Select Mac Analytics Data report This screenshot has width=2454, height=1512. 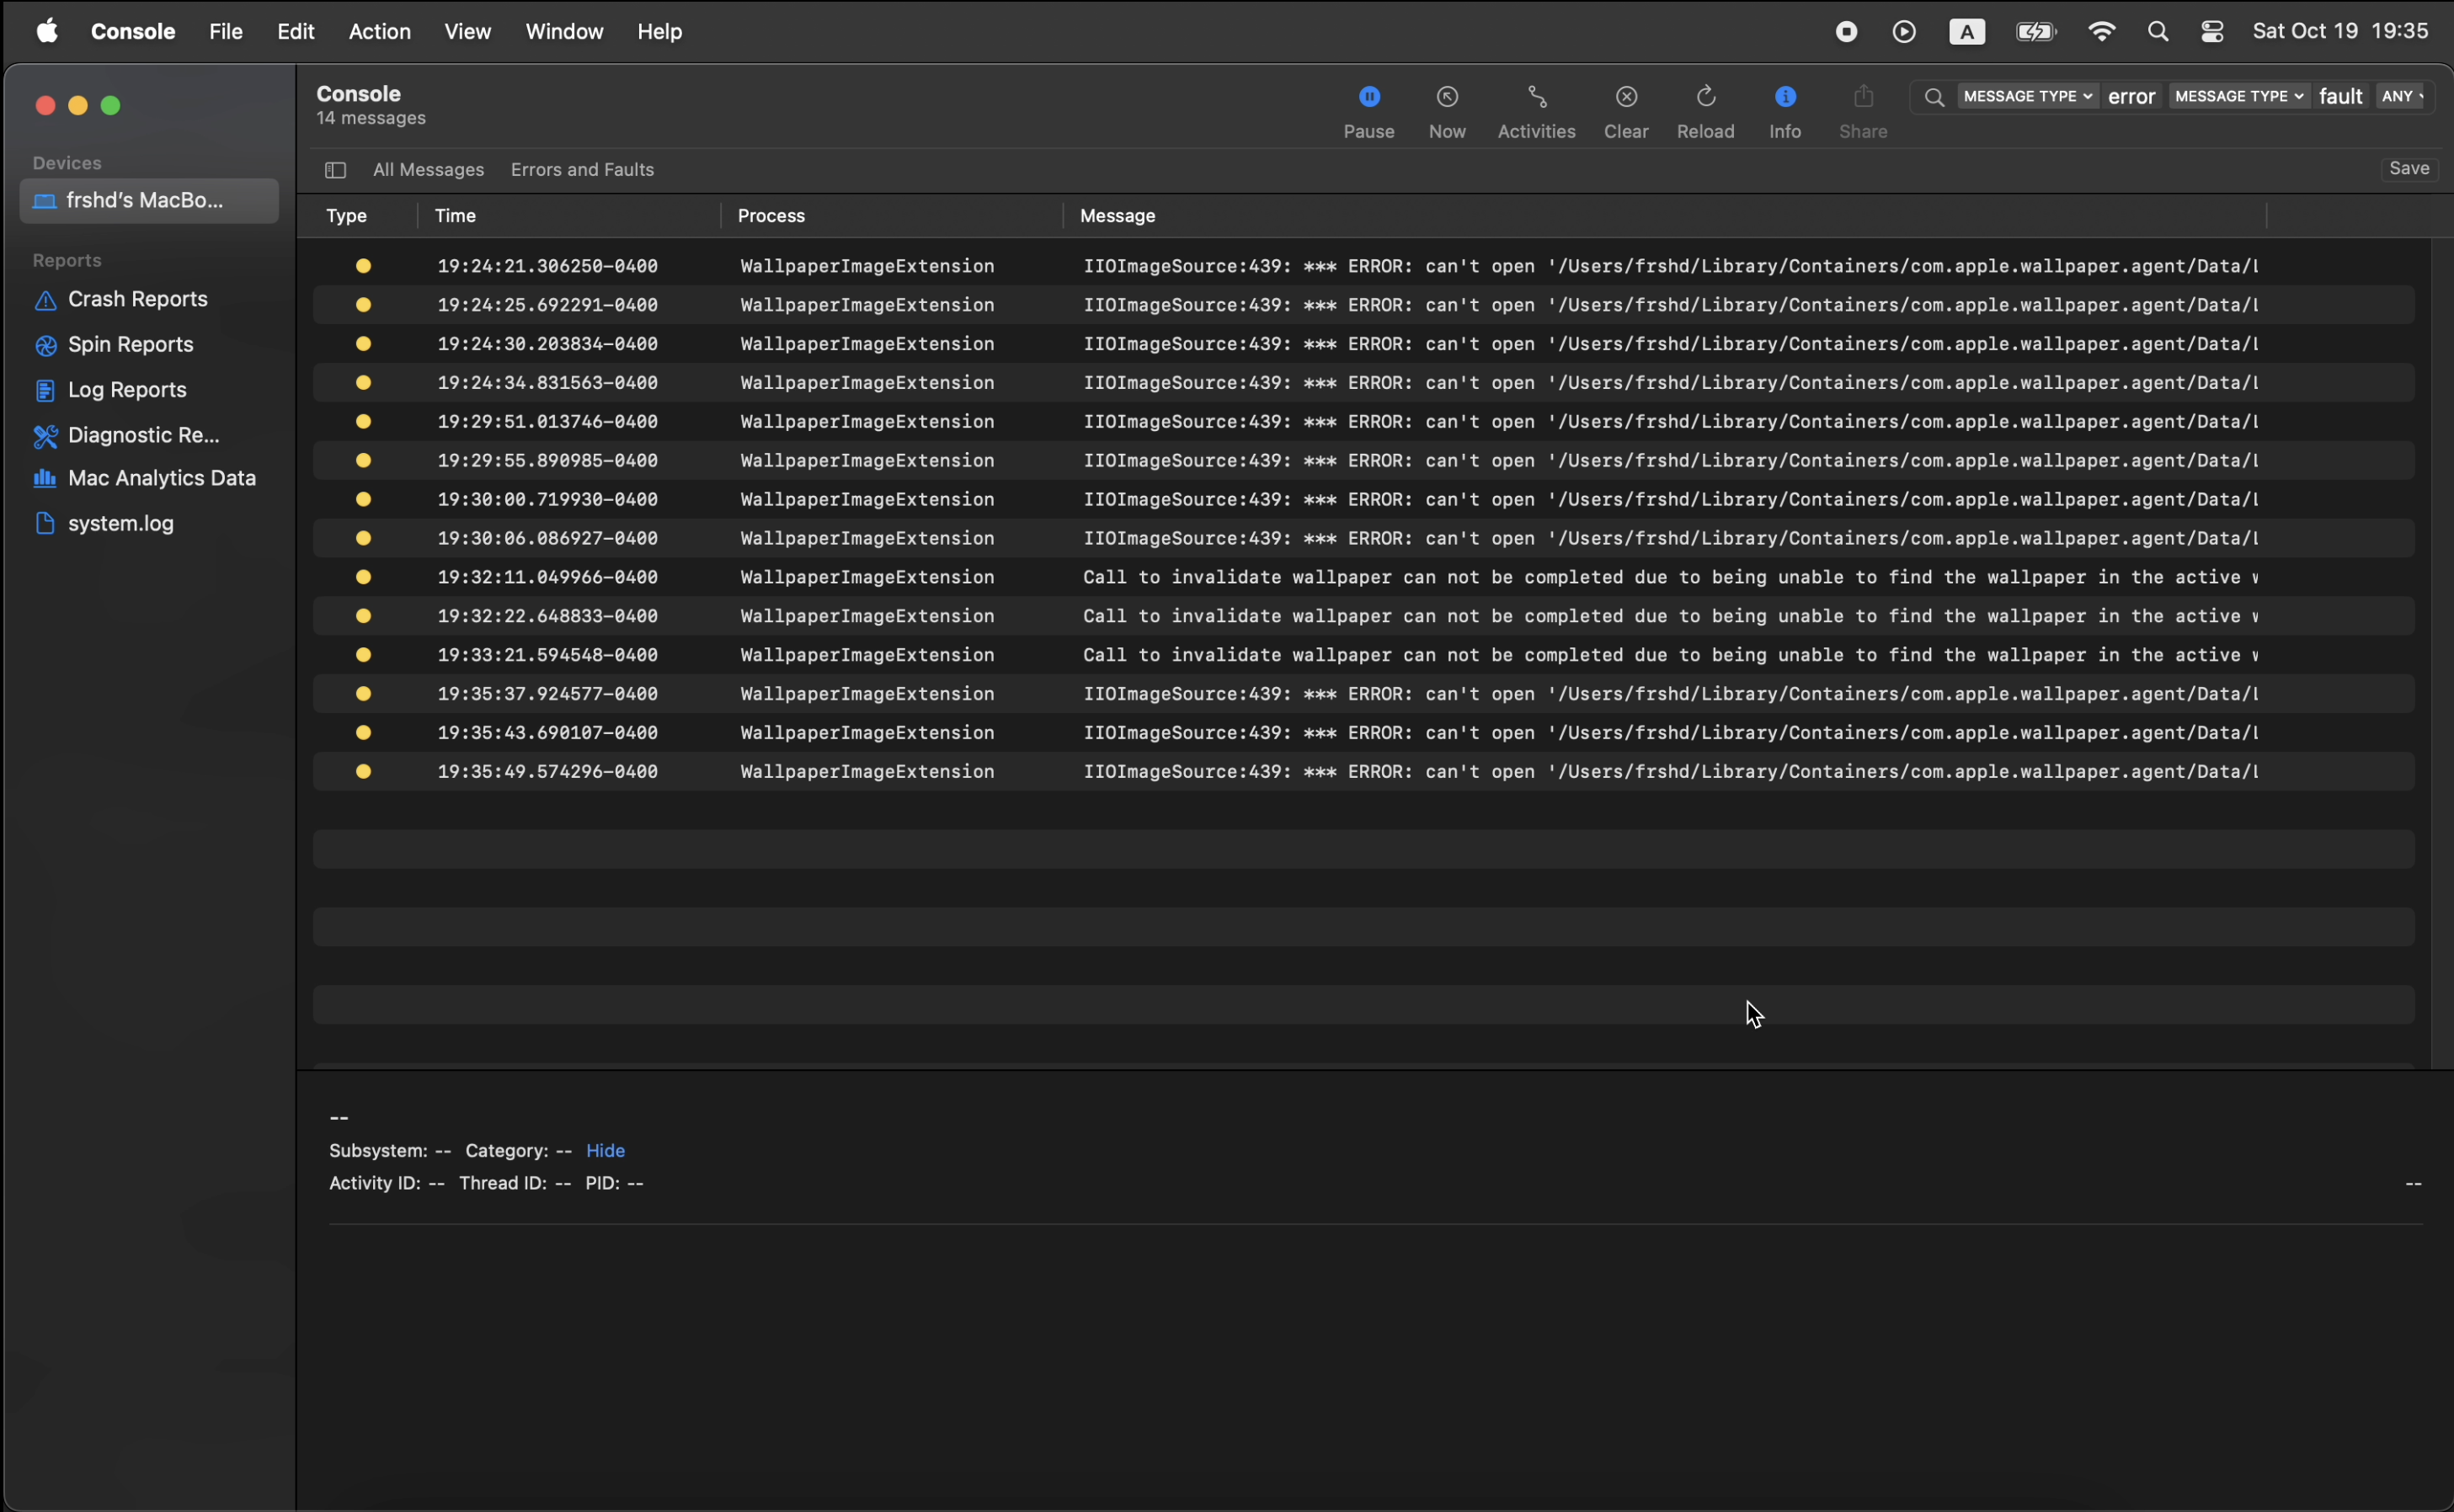(x=161, y=478)
